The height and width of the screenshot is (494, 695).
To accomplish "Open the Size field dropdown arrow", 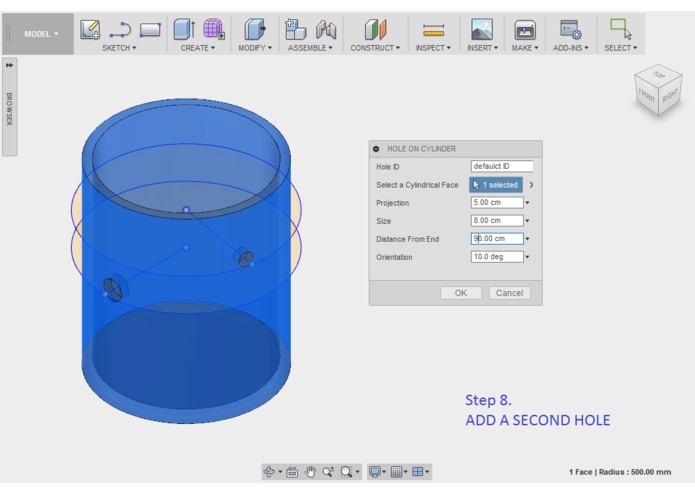I will [x=527, y=221].
